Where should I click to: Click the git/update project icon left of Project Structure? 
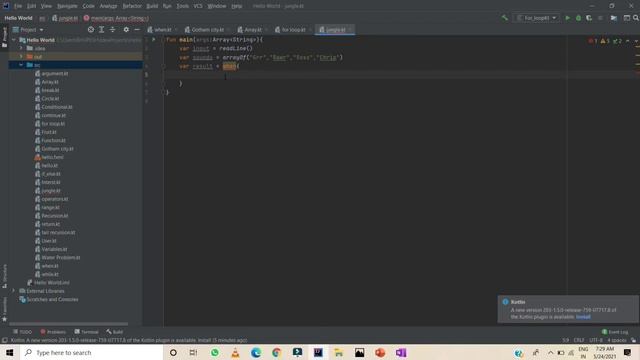[614, 18]
